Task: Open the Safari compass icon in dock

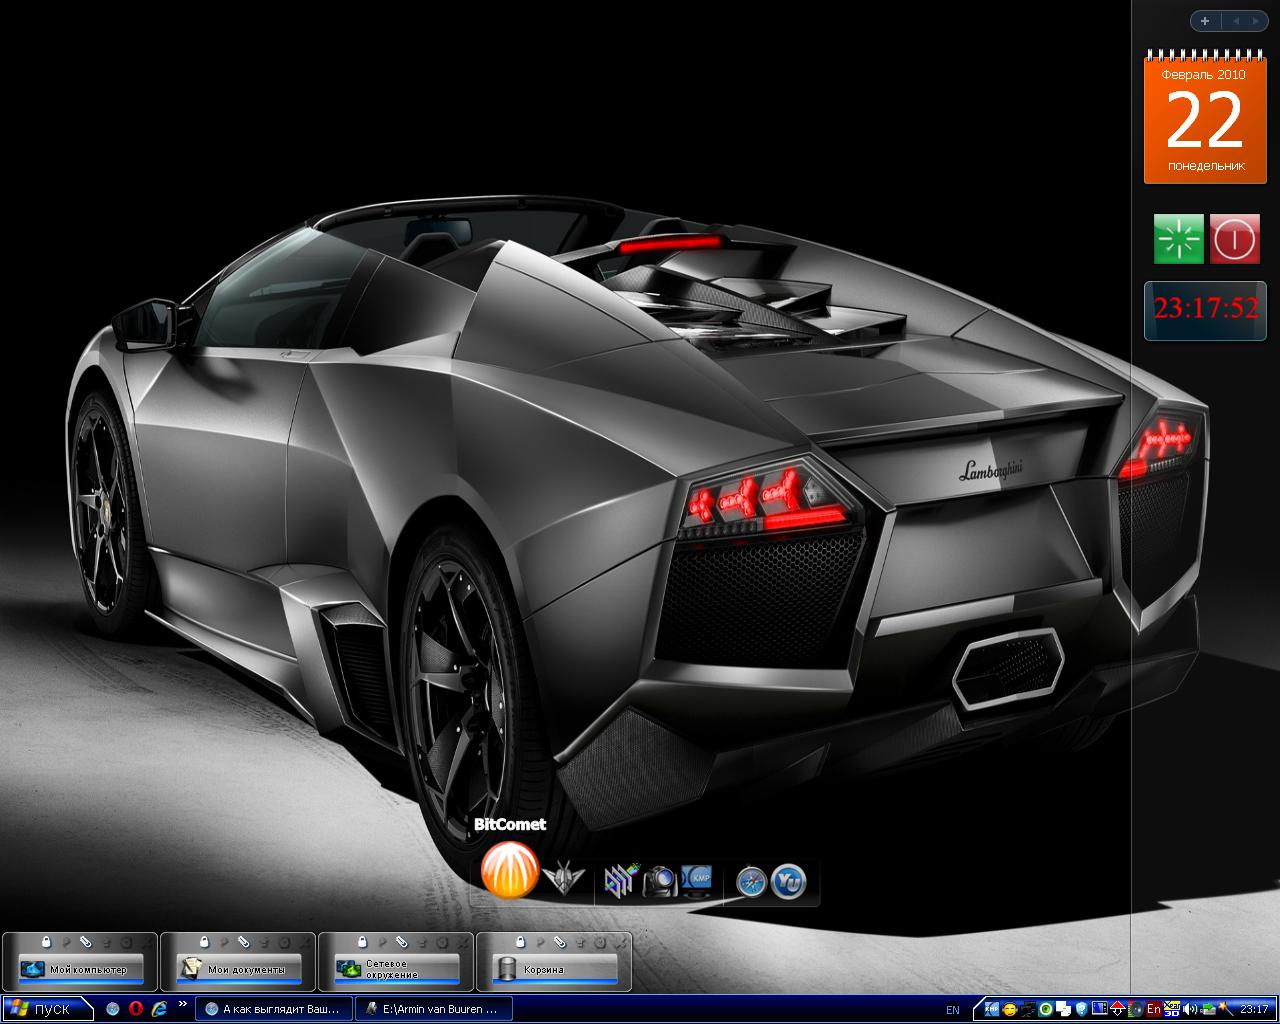Action: (x=751, y=881)
